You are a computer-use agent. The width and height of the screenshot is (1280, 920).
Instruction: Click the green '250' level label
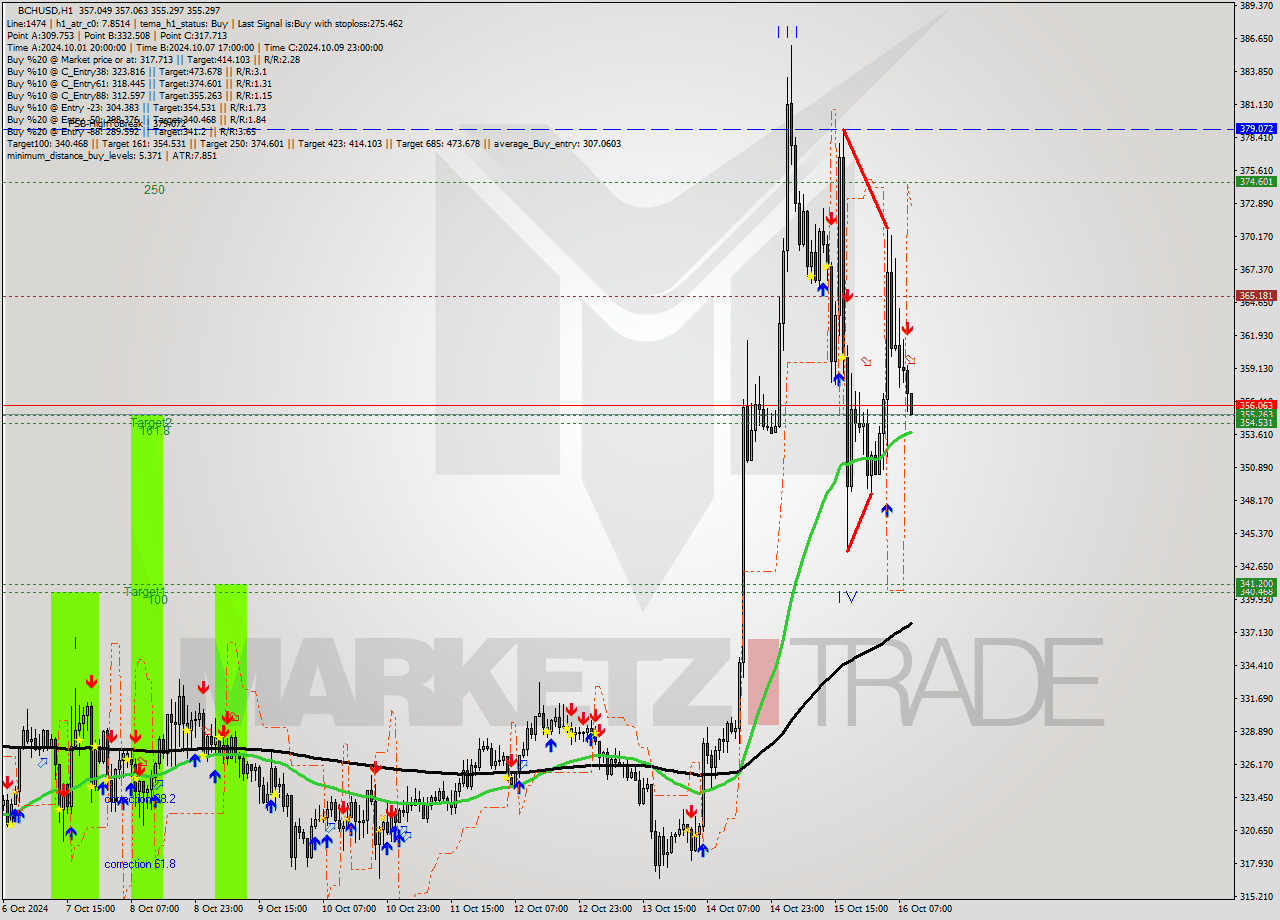coord(154,190)
